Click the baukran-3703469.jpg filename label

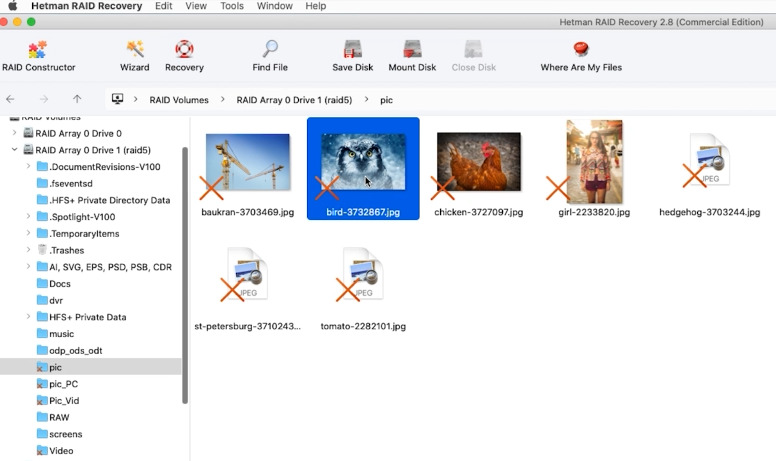click(247, 212)
